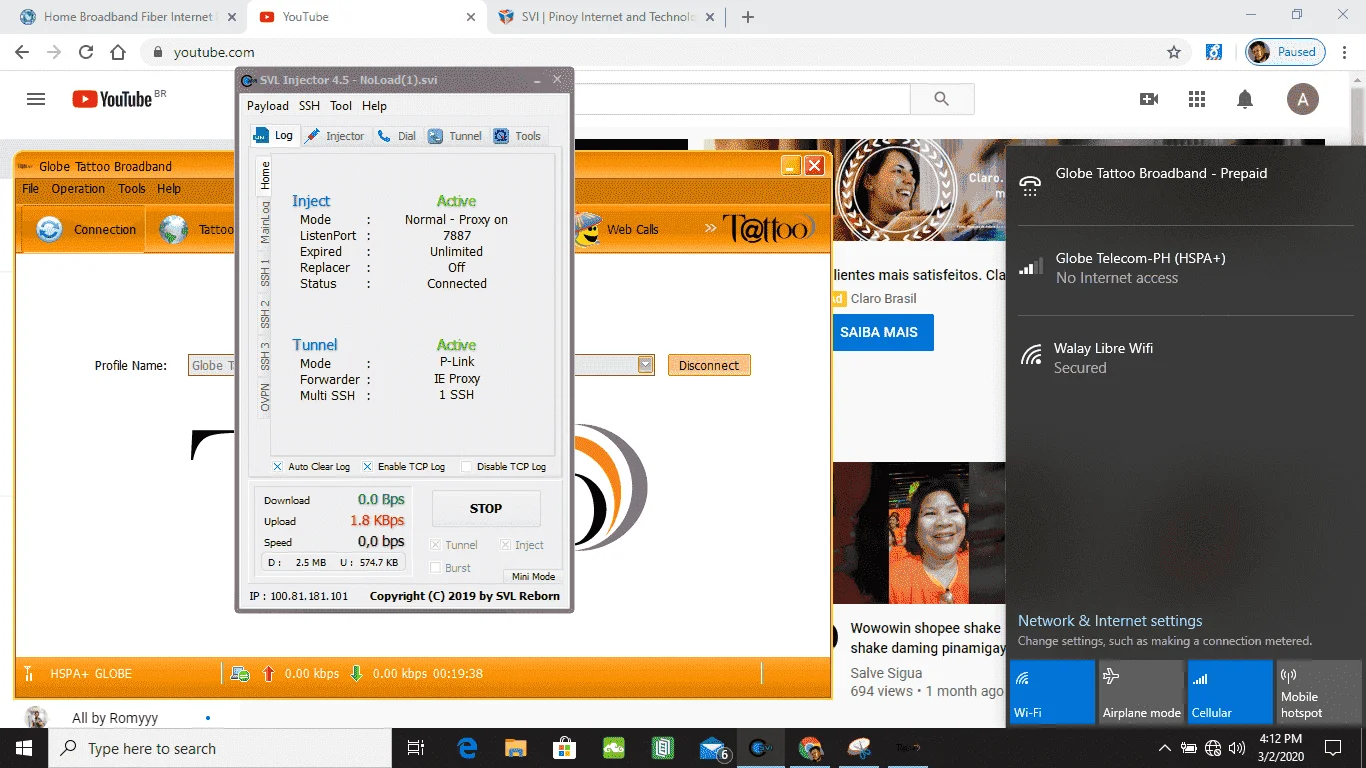The image size is (1366, 768).
Task: Check the Burst checkbox
Action: [x=435, y=568]
